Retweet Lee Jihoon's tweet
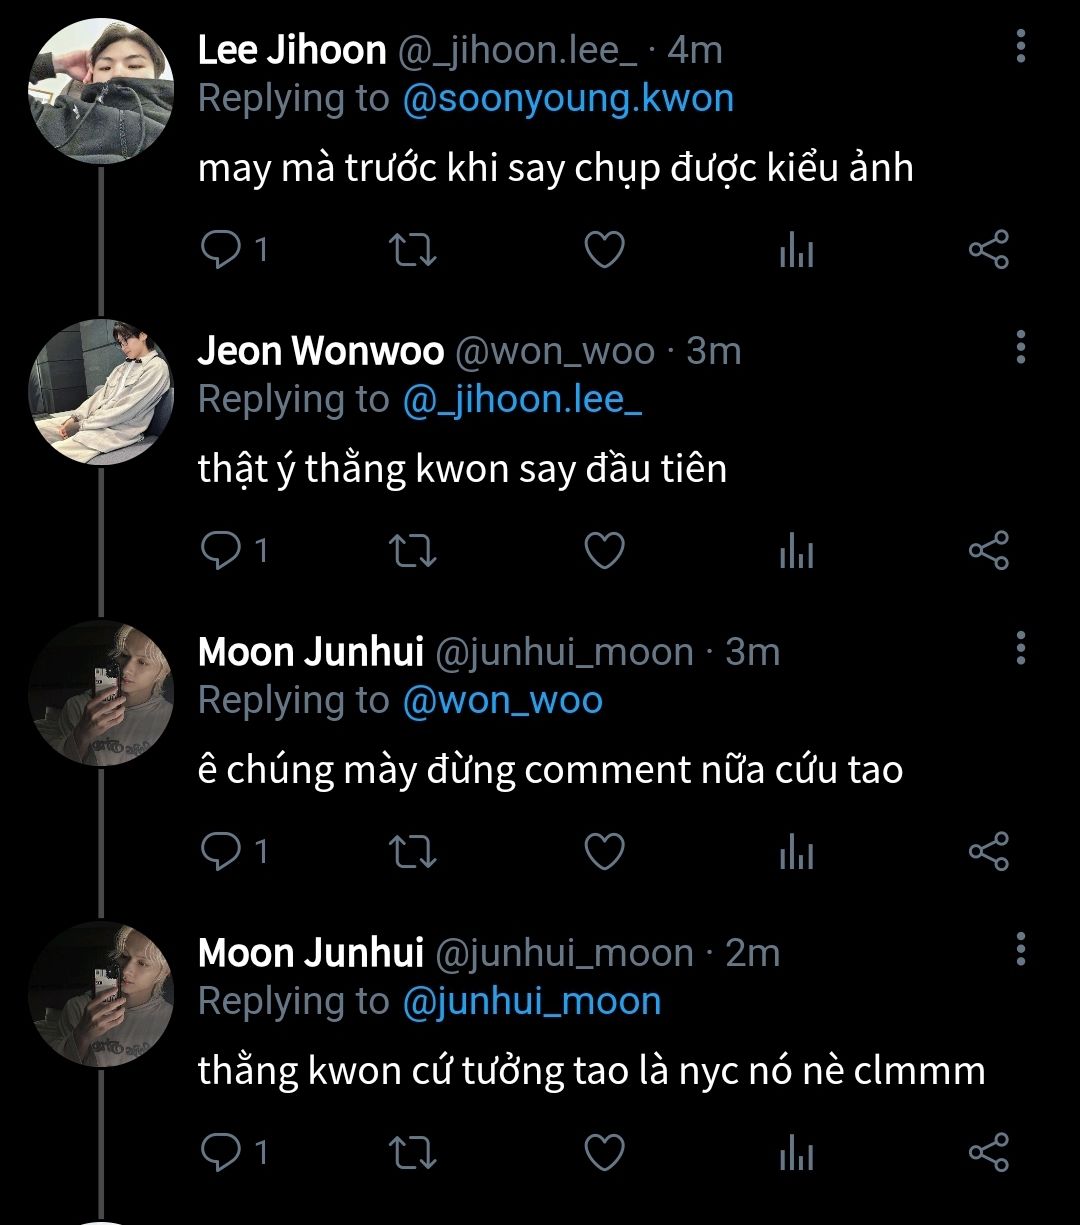This screenshot has height=1225, width=1080. click(411, 249)
